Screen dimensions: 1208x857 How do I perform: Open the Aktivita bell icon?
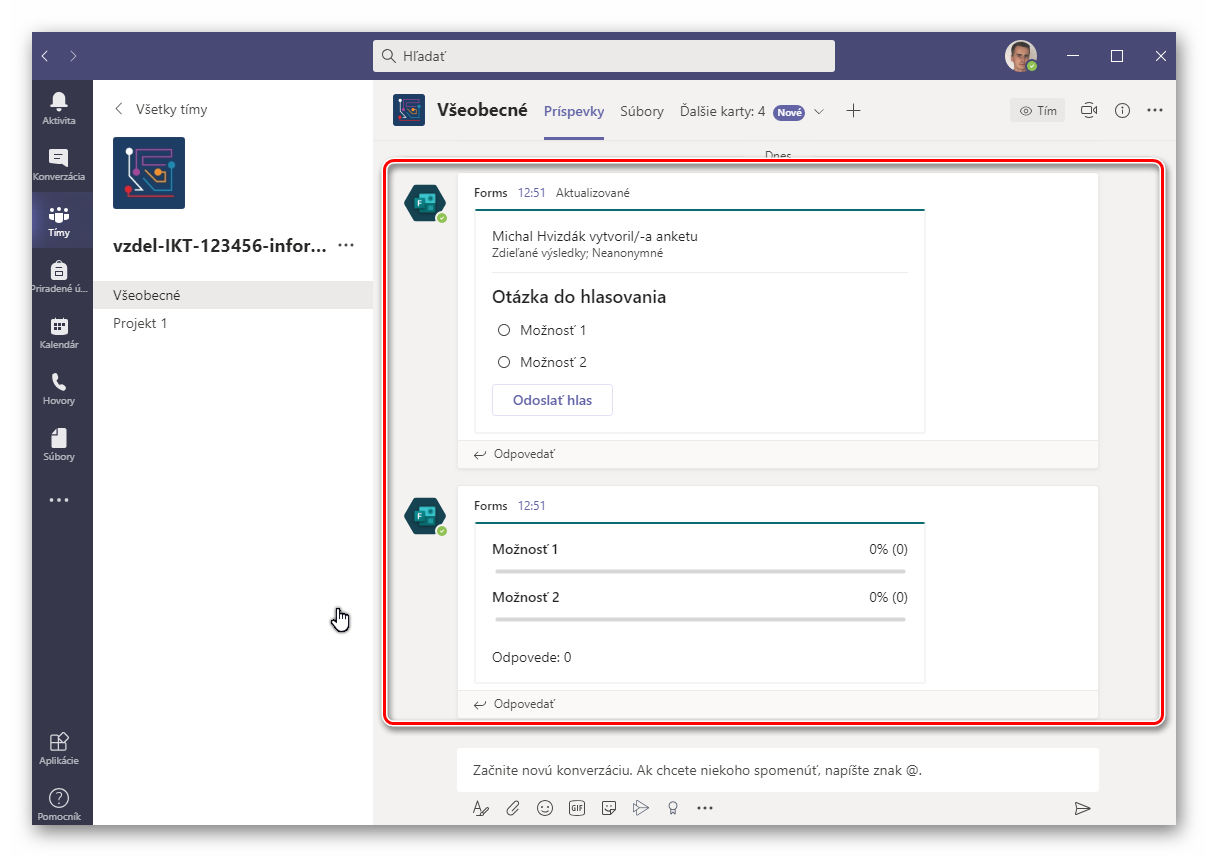59,107
